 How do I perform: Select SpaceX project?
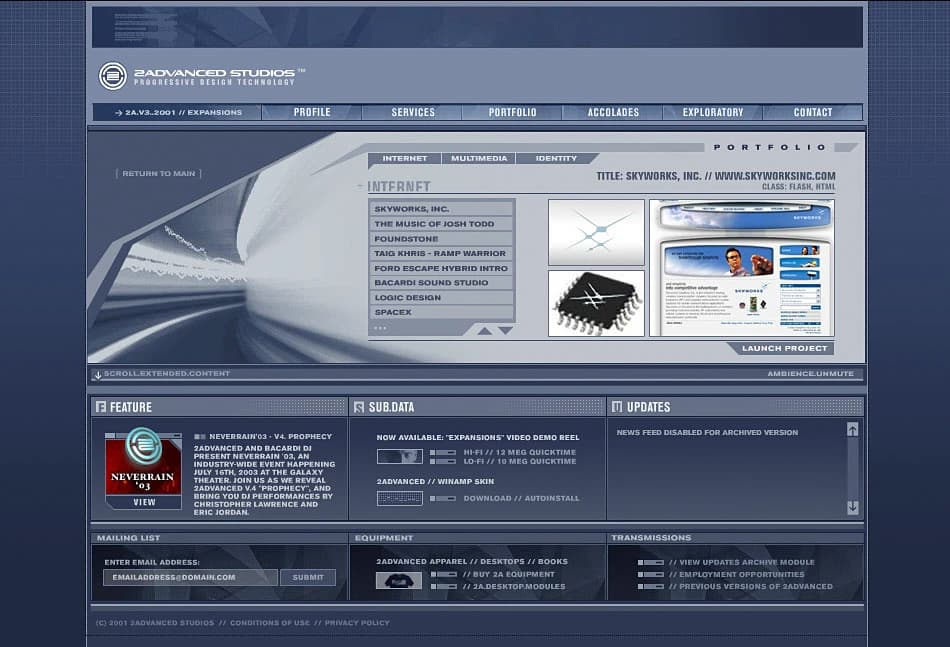(441, 312)
